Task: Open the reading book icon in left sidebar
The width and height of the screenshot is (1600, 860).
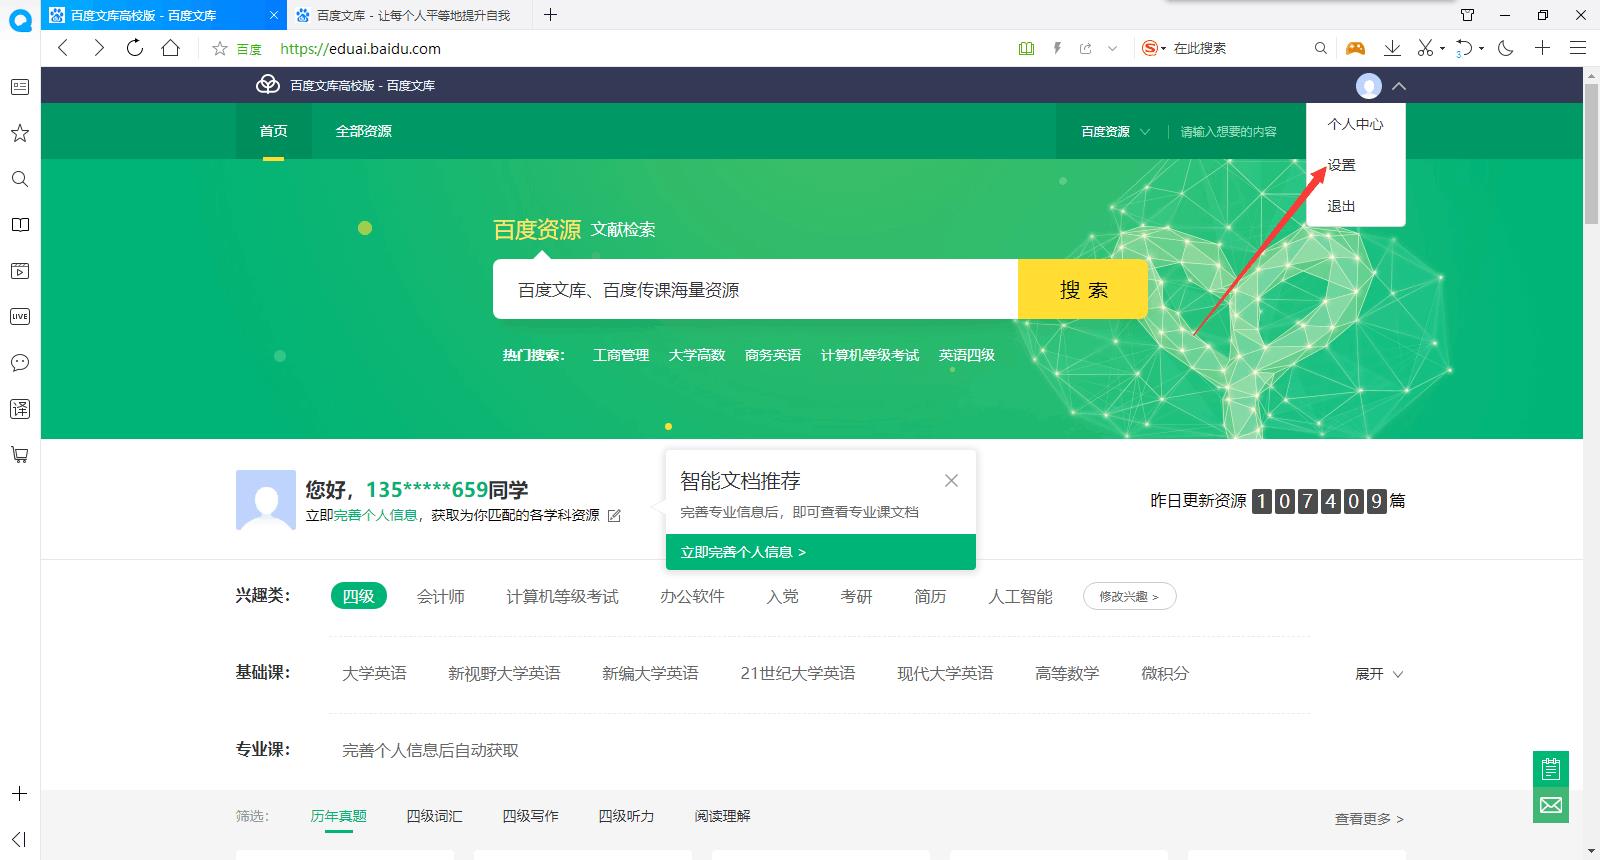Action: click(x=19, y=225)
